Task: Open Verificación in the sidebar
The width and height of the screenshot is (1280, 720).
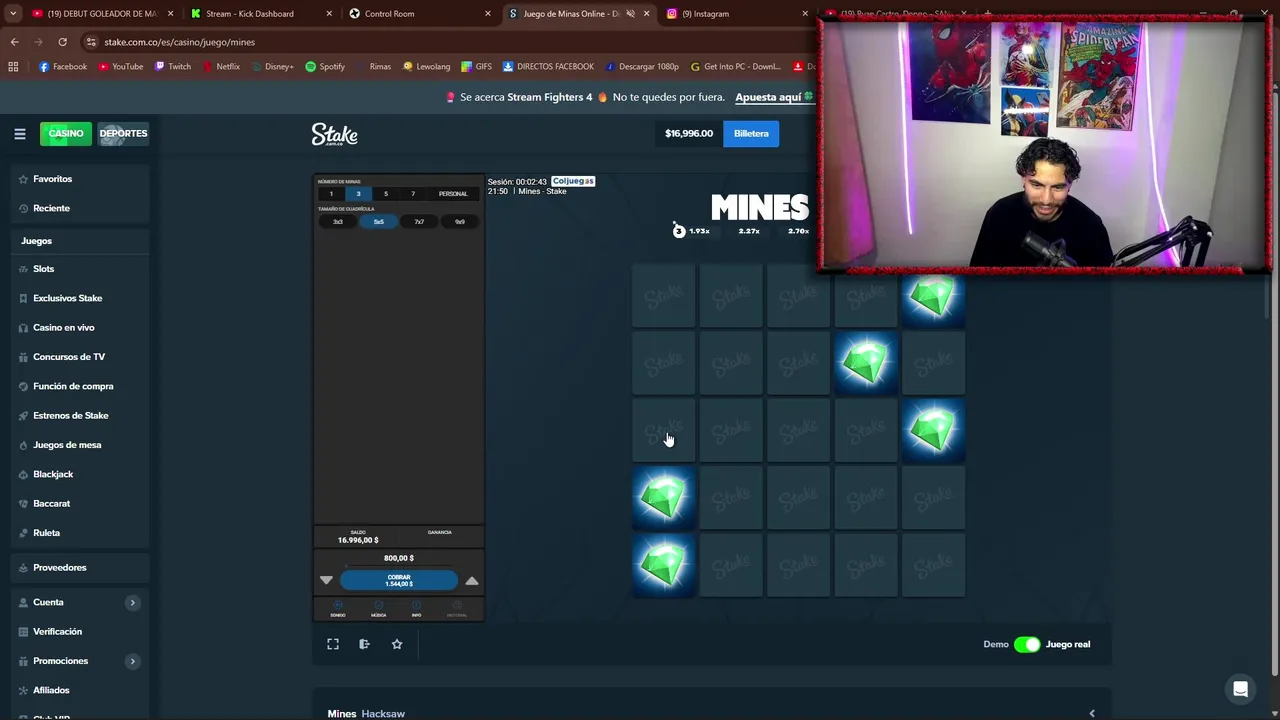Action: point(79,632)
